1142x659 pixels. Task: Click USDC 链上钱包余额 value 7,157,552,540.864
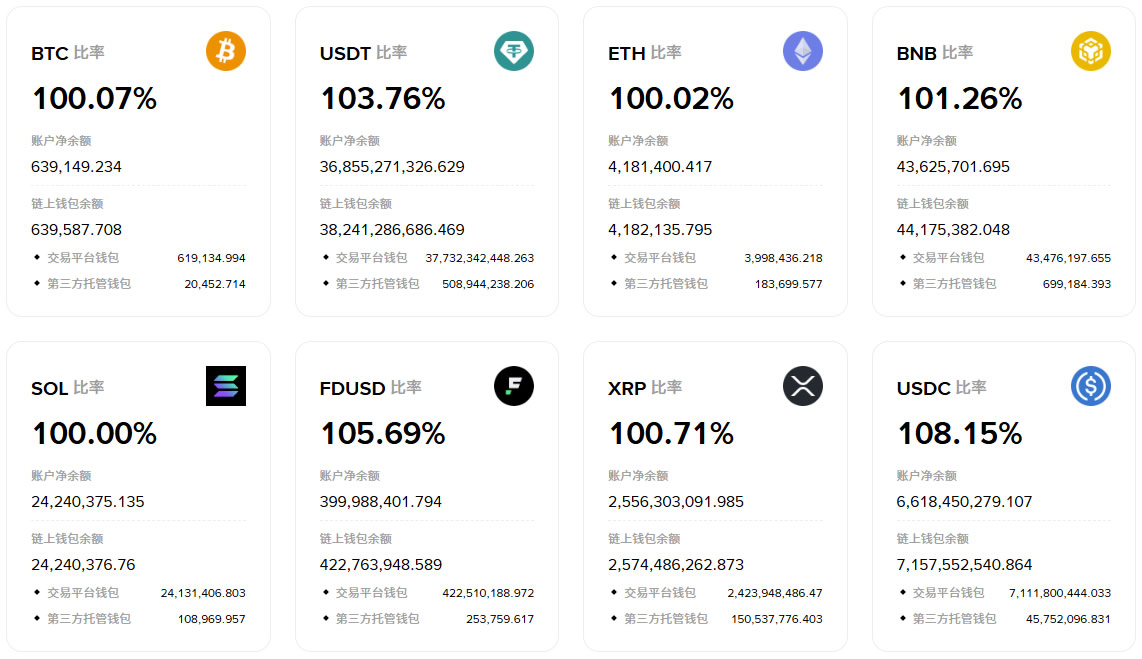965,565
